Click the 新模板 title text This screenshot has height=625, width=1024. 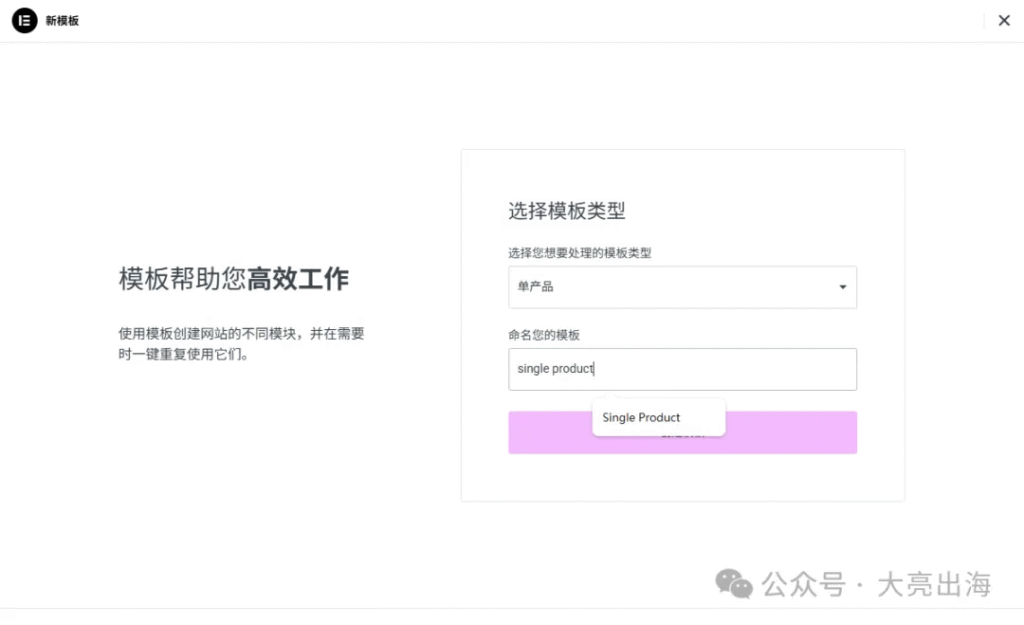(x=62, y=21)
